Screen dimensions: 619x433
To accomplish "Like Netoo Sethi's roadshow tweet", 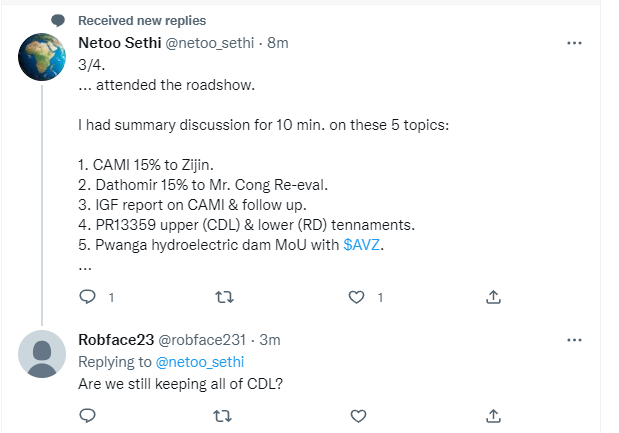I will [x=355, y=297].
